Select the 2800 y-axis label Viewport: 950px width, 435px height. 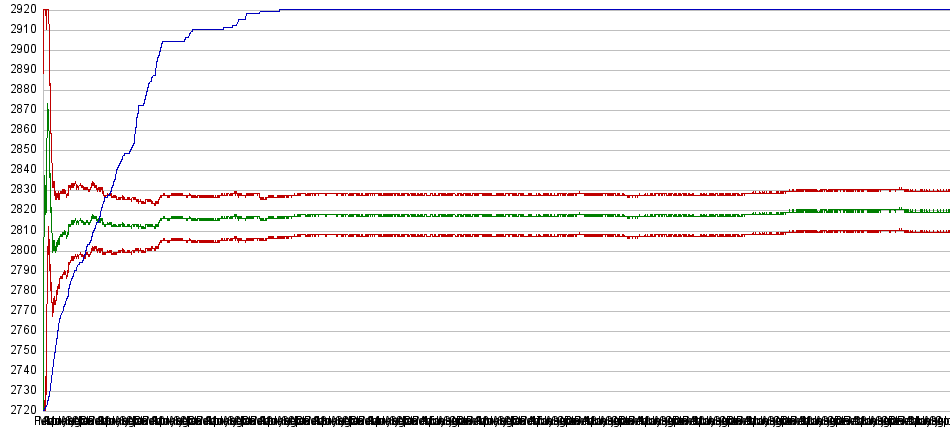(20, 249)
